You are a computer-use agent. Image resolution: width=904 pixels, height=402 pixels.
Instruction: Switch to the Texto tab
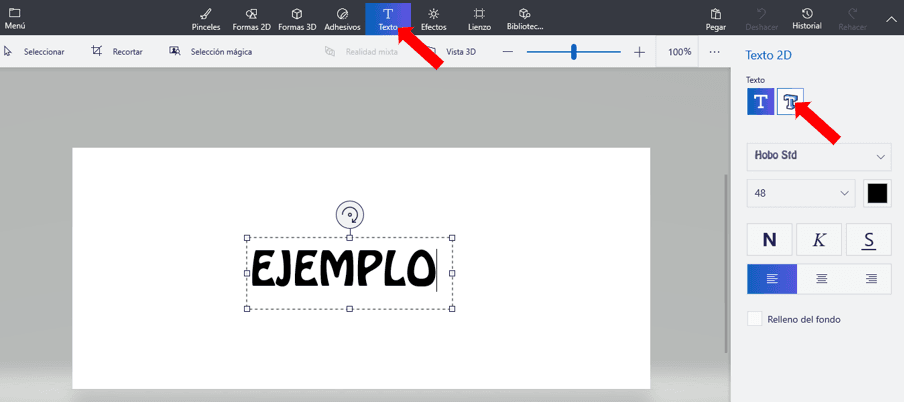tap(388, 18)
